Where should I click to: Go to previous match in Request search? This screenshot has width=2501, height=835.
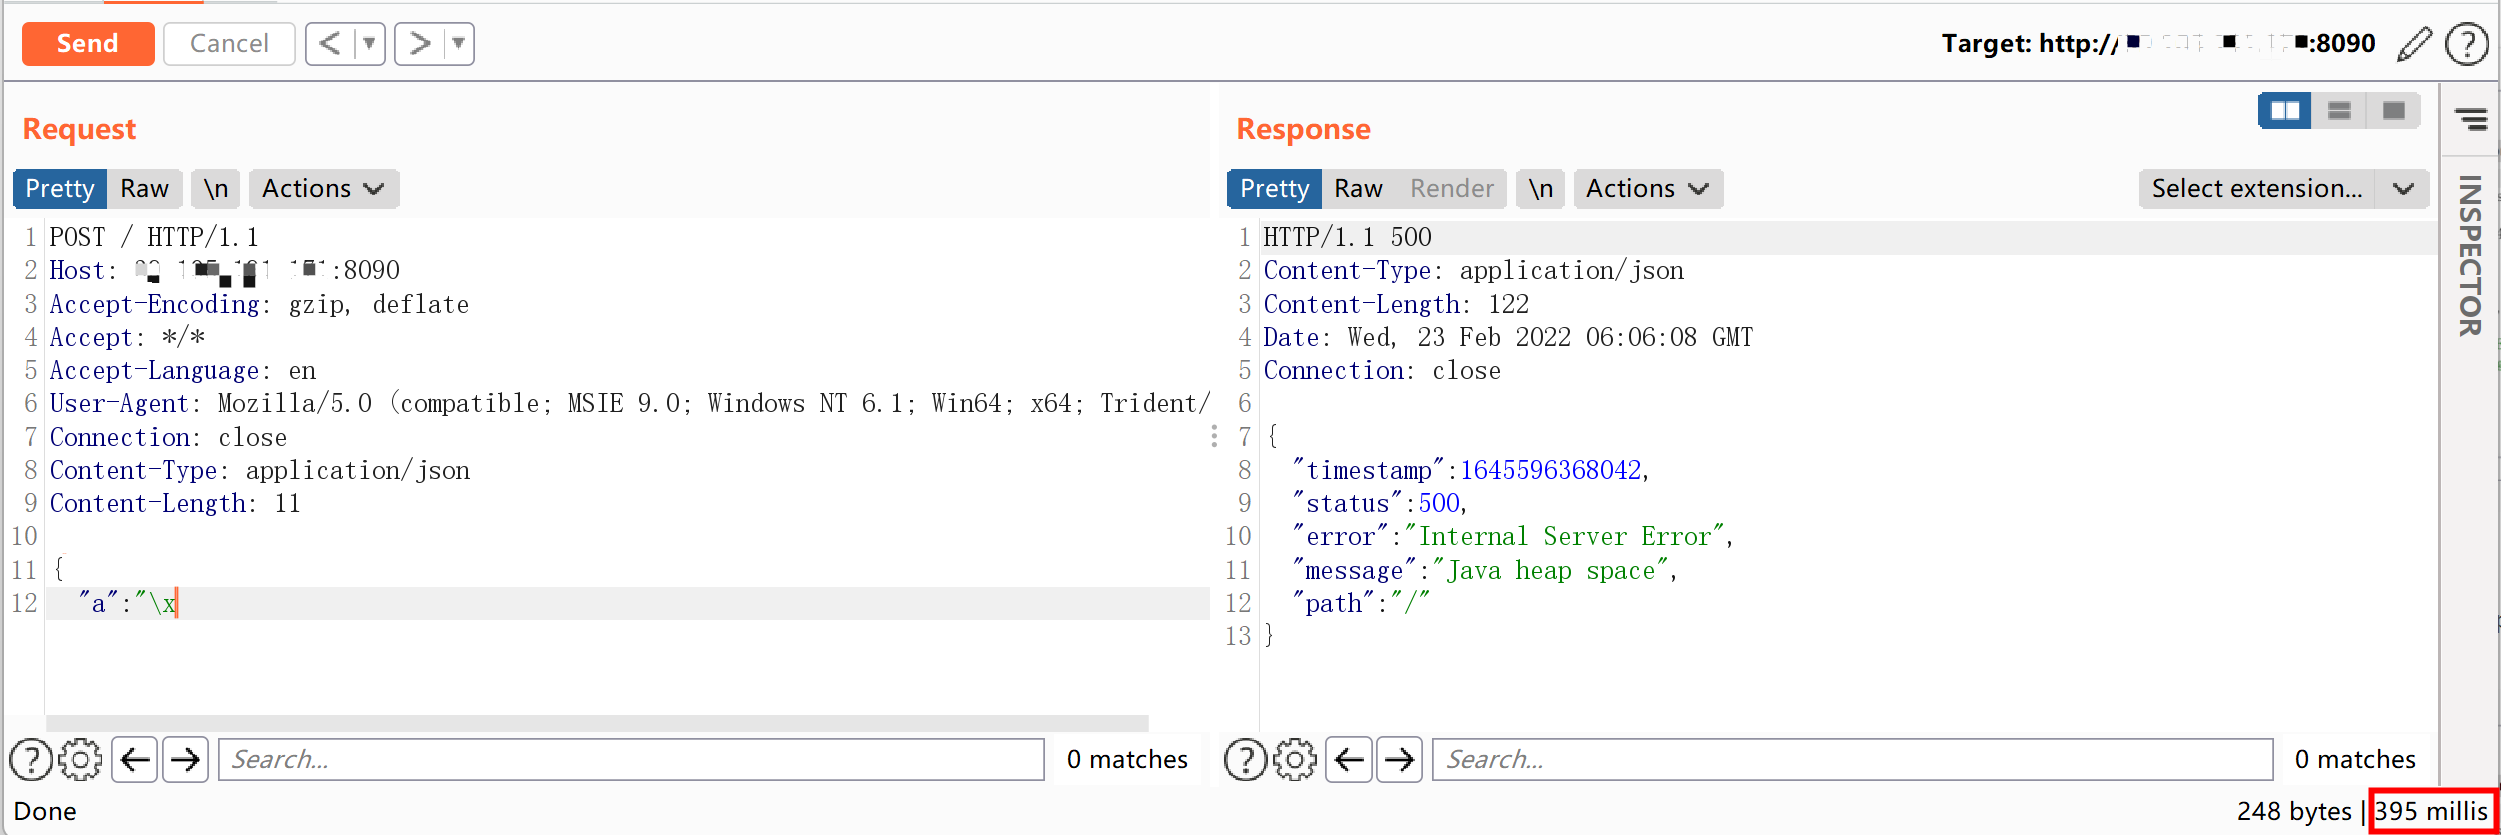[135, 760]
